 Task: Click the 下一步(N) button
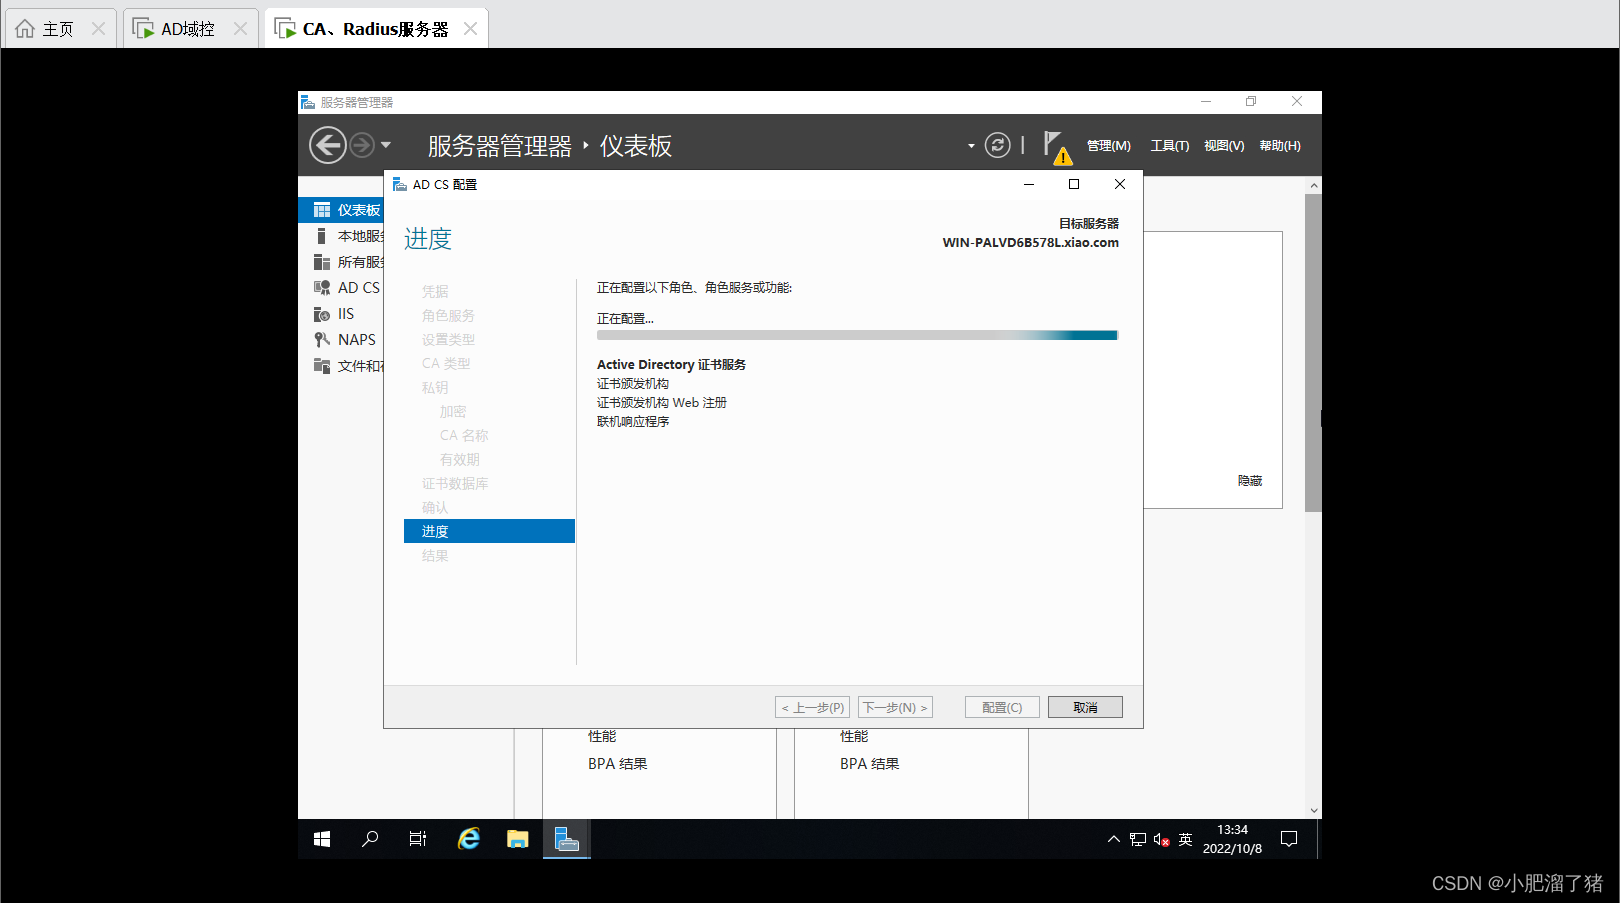[895, 707]
